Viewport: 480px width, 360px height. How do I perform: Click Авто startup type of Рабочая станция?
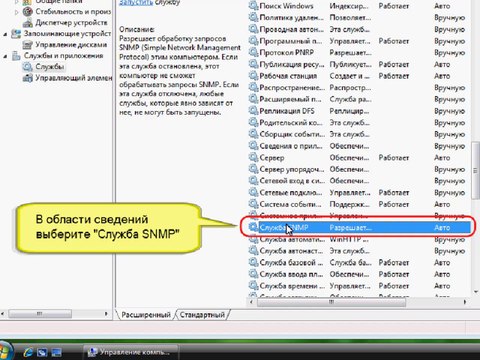pos(442,76)
